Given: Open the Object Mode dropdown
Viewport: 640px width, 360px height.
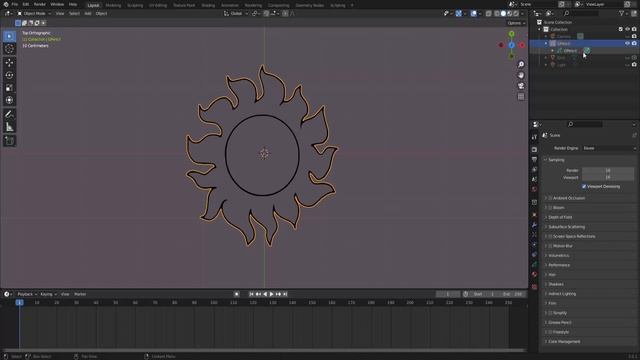Looking at the screenshot, I should pos(34,13).
